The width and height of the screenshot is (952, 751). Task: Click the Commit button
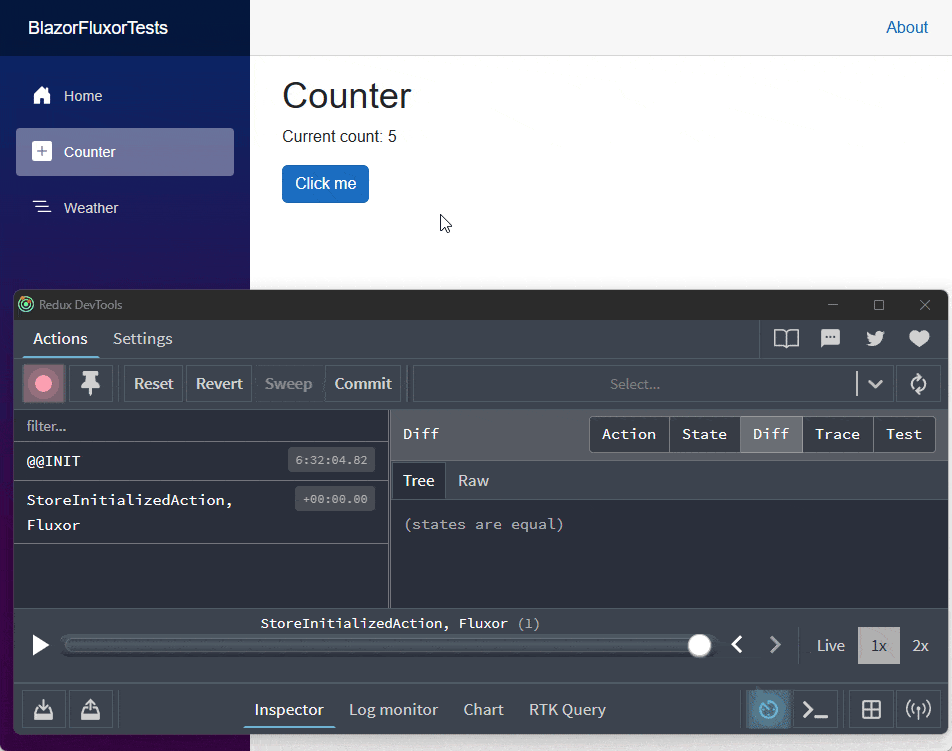coord(363,384)
